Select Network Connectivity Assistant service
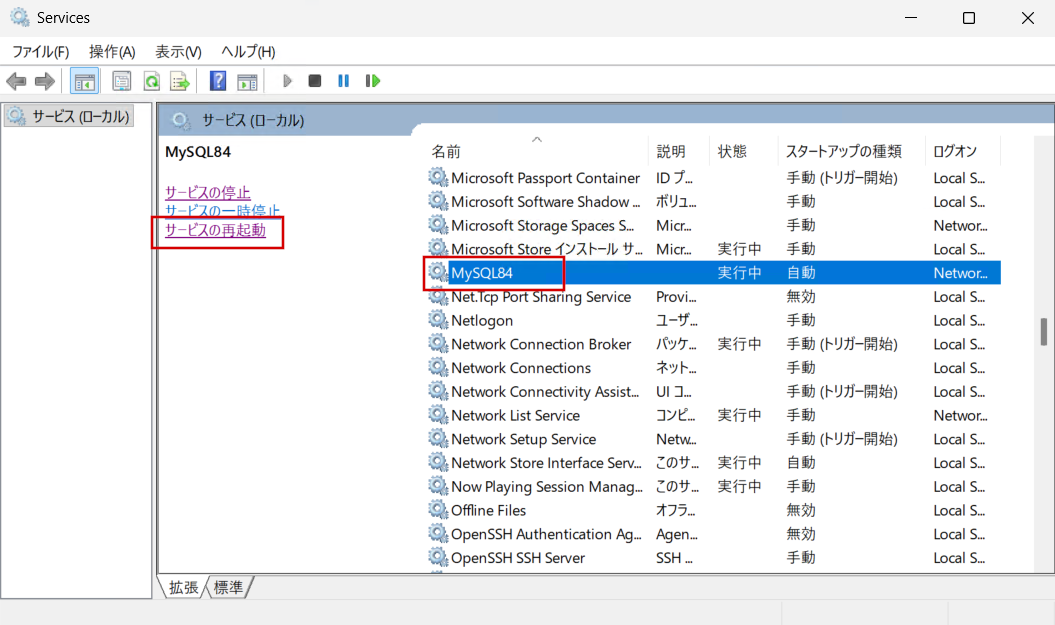 pyautogui.click(x=545, y=392)
